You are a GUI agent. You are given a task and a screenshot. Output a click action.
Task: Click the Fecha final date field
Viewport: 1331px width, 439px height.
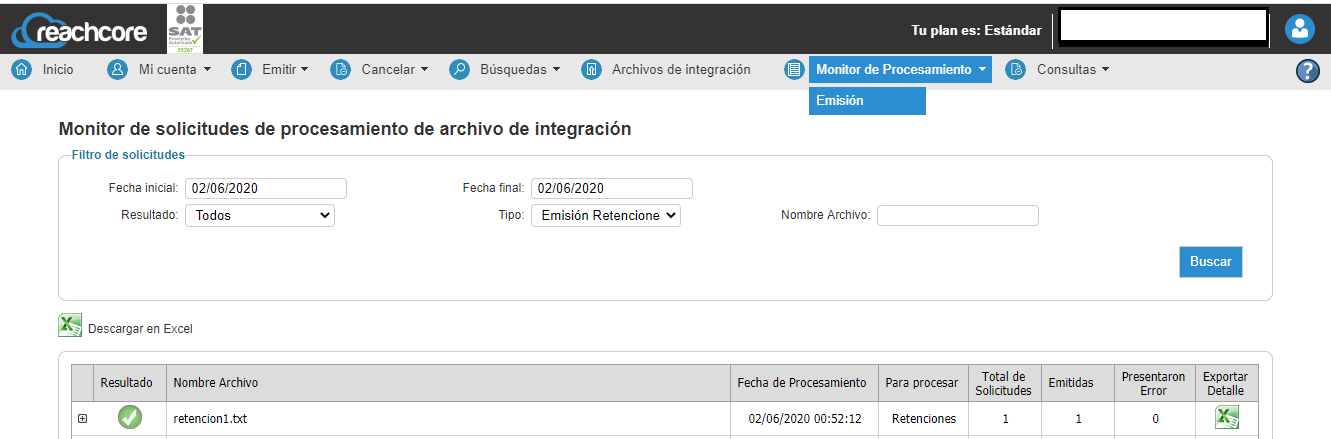612,188
